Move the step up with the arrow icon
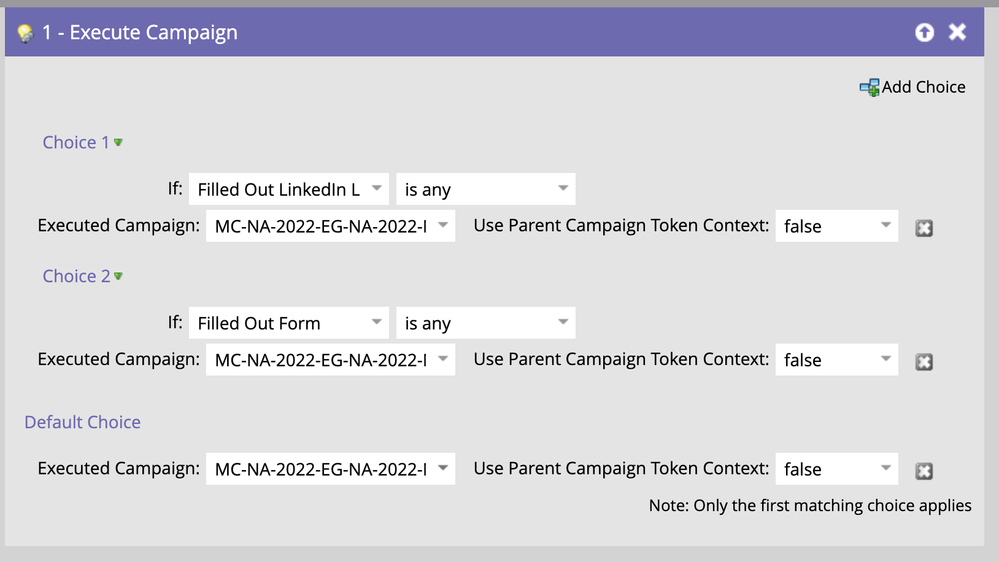 [924, 32]
